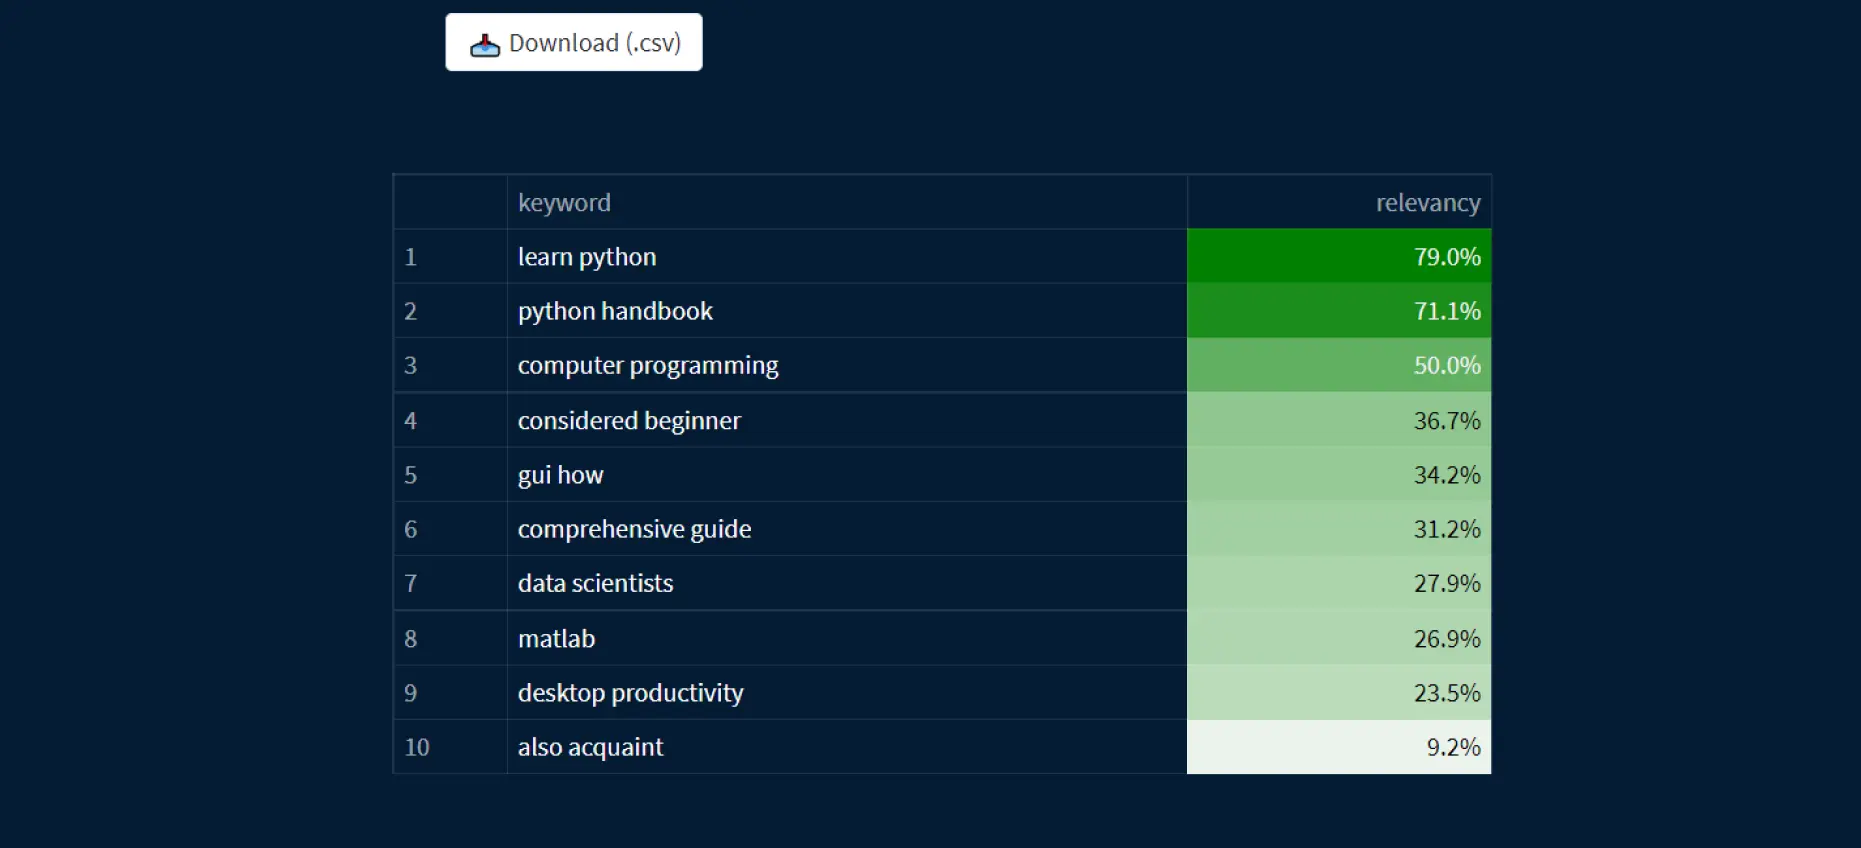Click the 'gui how' keyword cell
Image resolution: width=1861 pixels, height=848 pixels.
[x=847, y=474]
